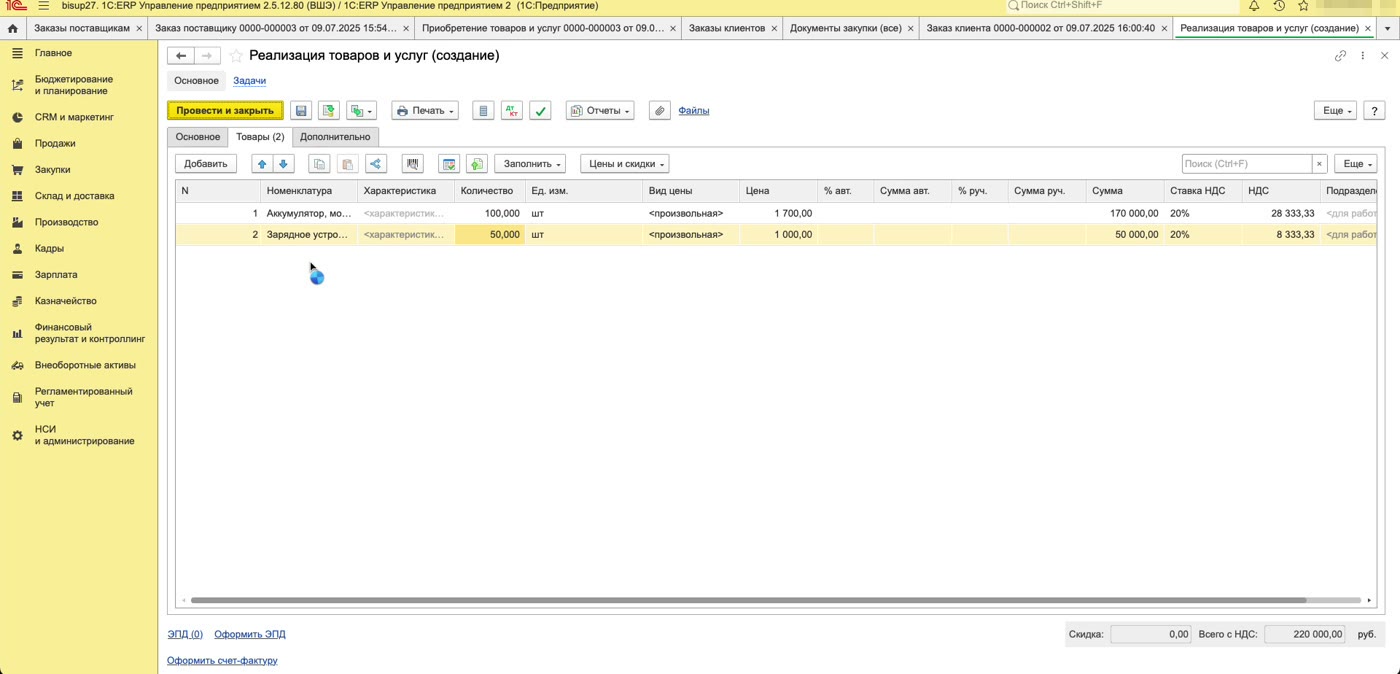Open the Продажи section in sidebar
This screenshot has width=1400, height=674.
click(55, 143)
